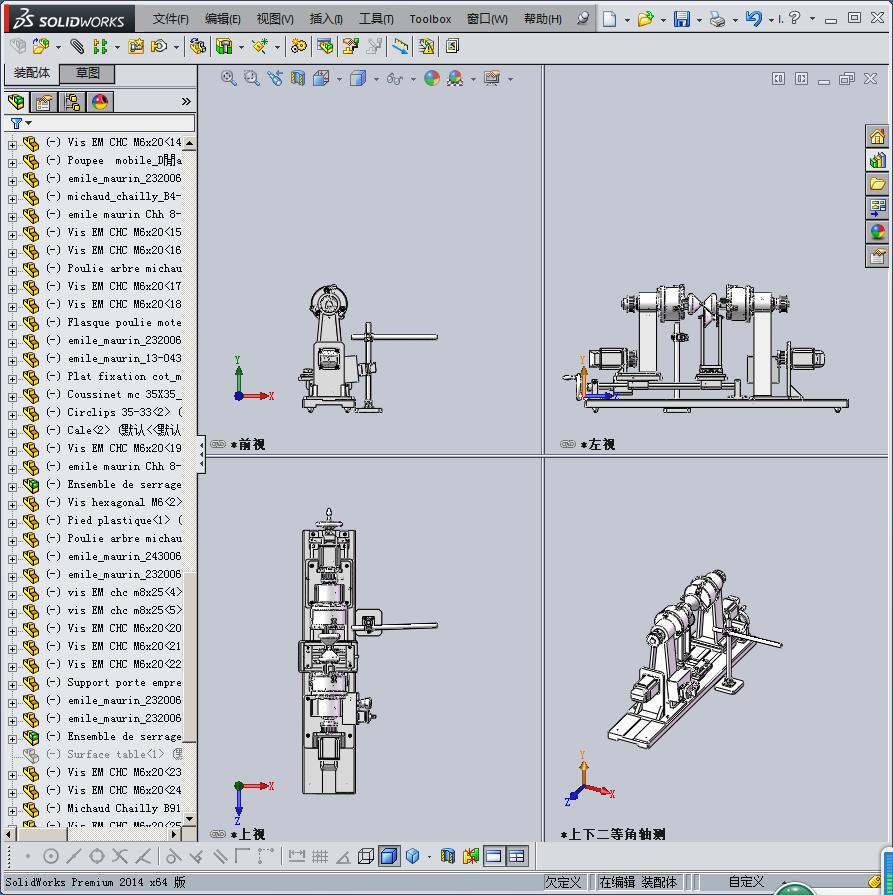Open the Toolbox menu
Screen dimensions: 893x895
pyautogui.click(x=430, y=19)
